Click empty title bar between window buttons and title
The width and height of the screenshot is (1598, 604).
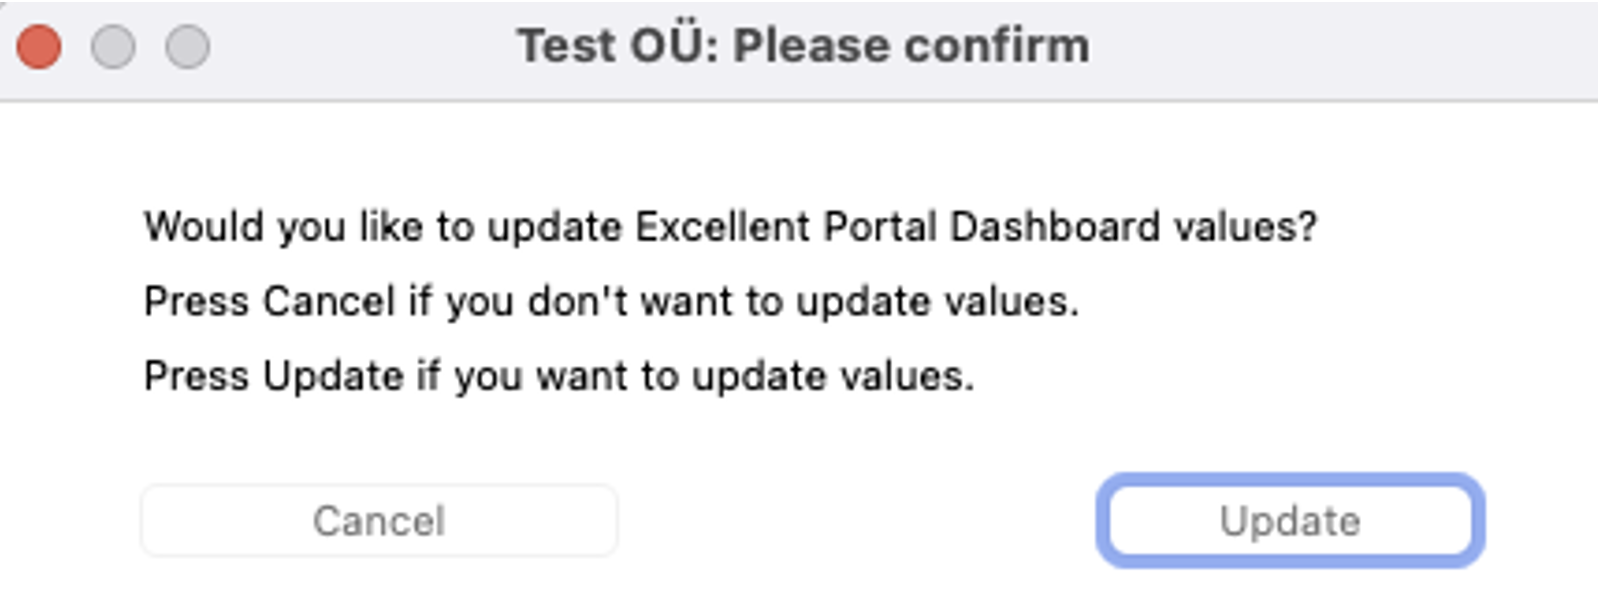pyautogui.click(x=360, y=47)
